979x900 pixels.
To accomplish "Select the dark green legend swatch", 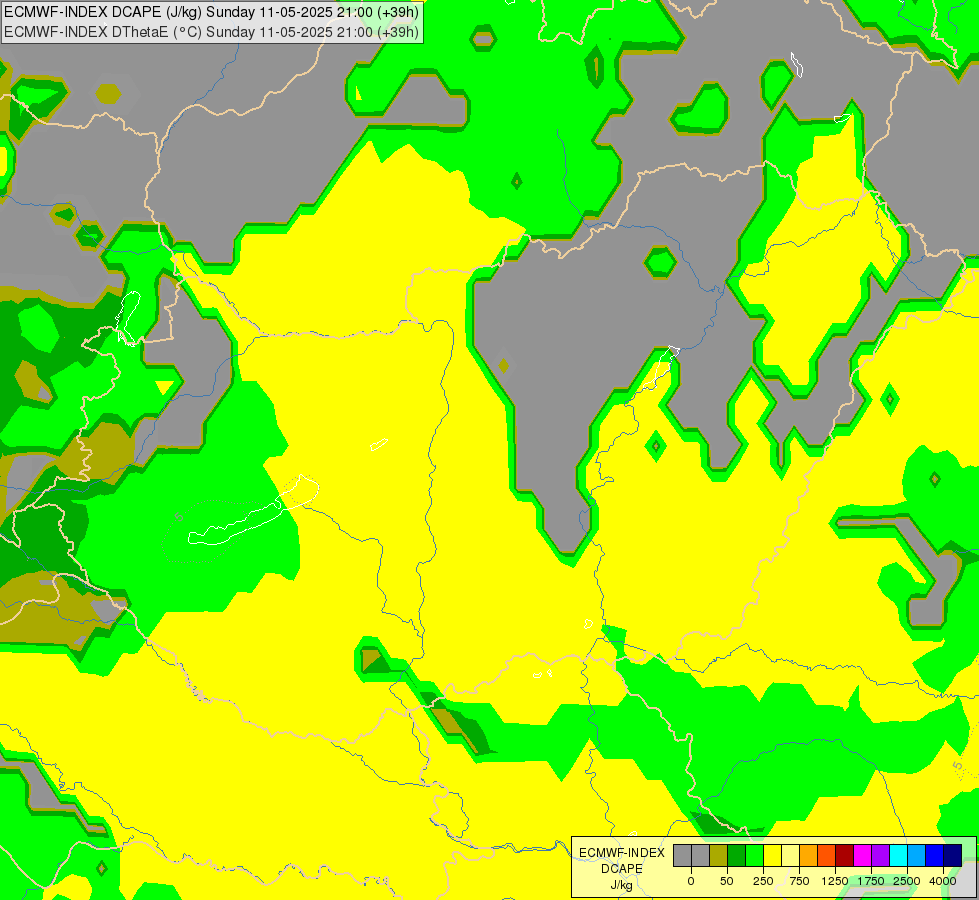I will [x=737, y=855].
